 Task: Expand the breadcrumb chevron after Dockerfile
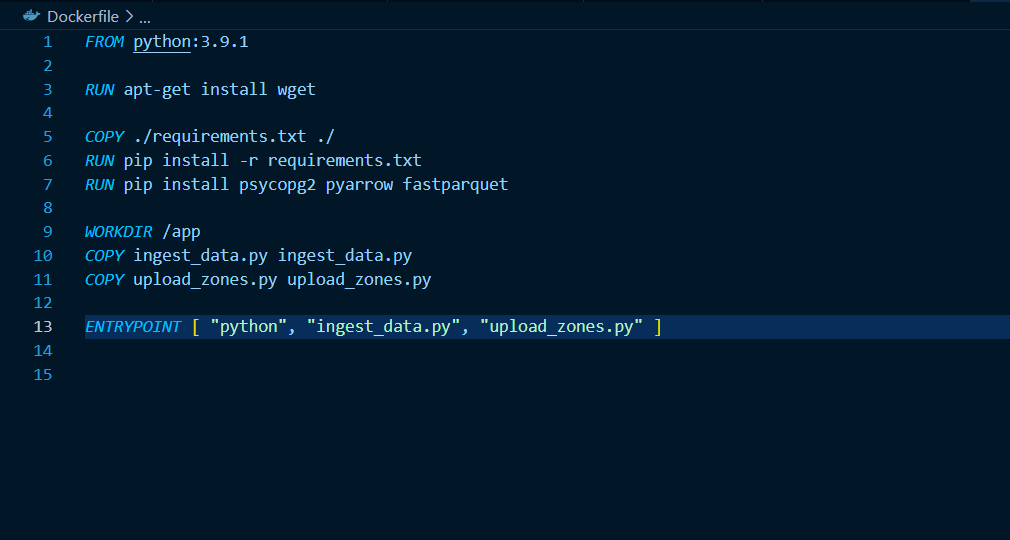click(130, 17)
